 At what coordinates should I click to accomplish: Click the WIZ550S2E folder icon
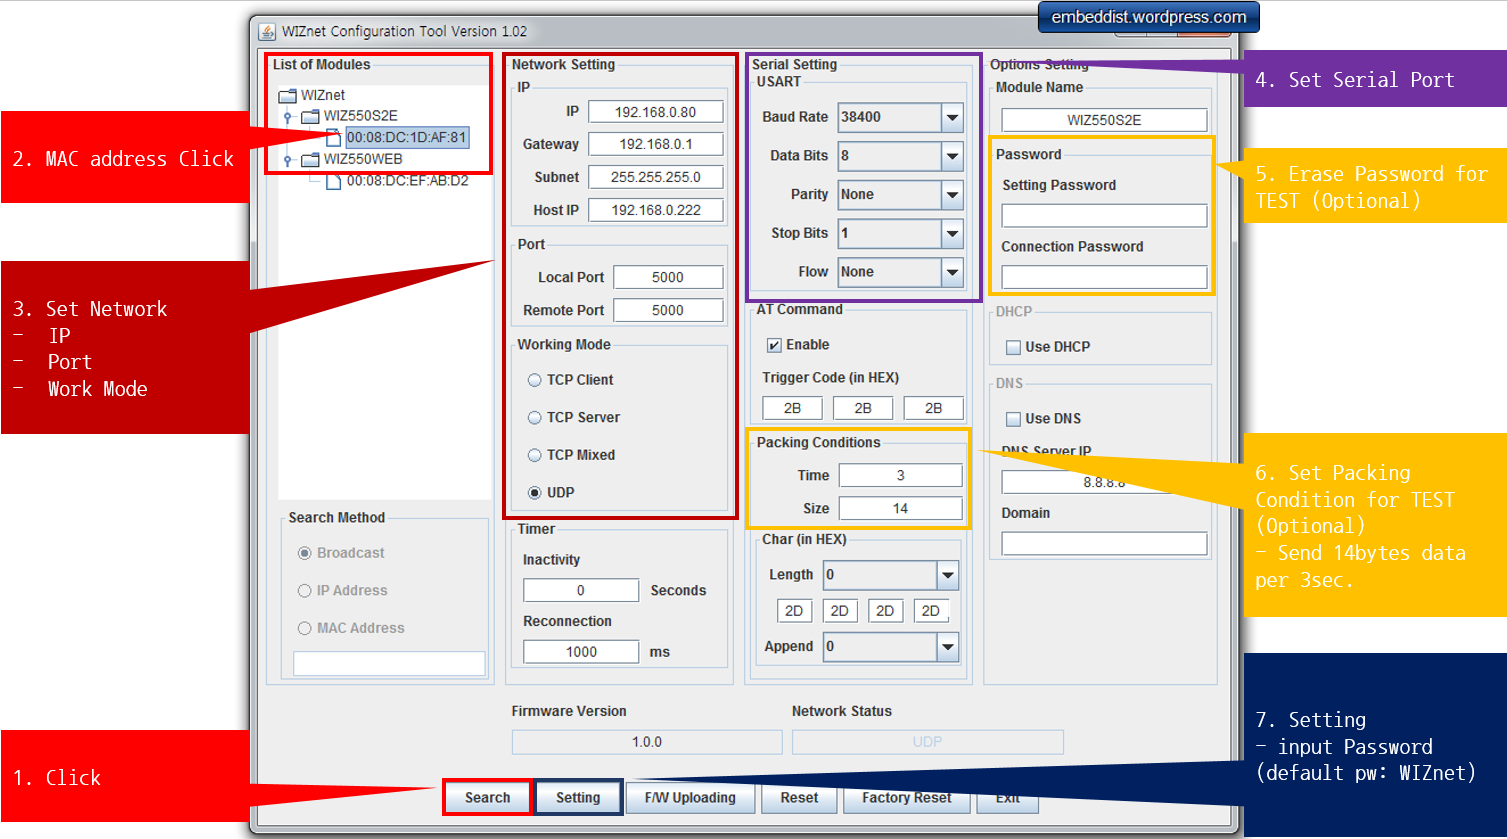(x=310, y=116)
